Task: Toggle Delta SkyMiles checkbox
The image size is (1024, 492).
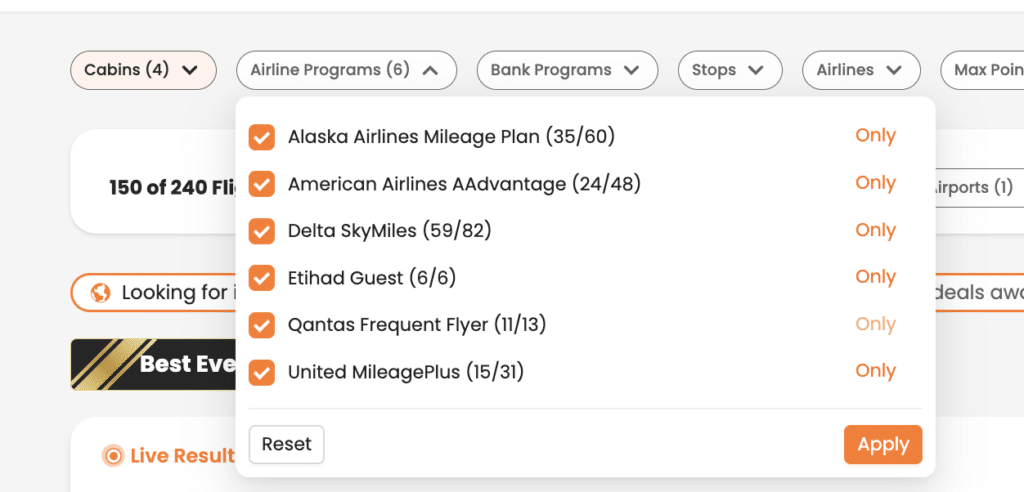Action: point(261,231)
